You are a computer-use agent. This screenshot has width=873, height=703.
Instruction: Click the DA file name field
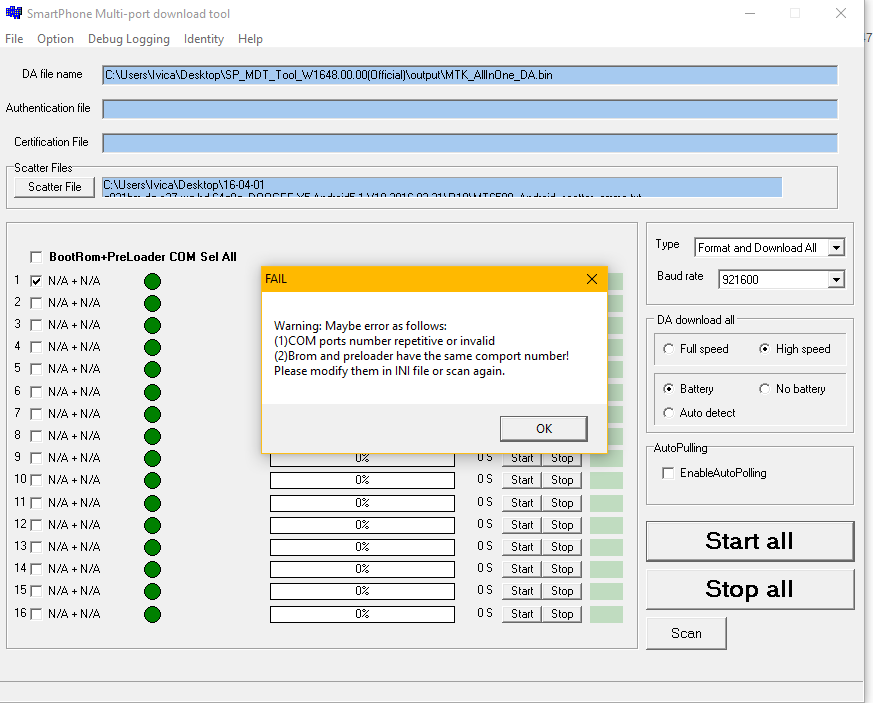(x=470, y=75)
